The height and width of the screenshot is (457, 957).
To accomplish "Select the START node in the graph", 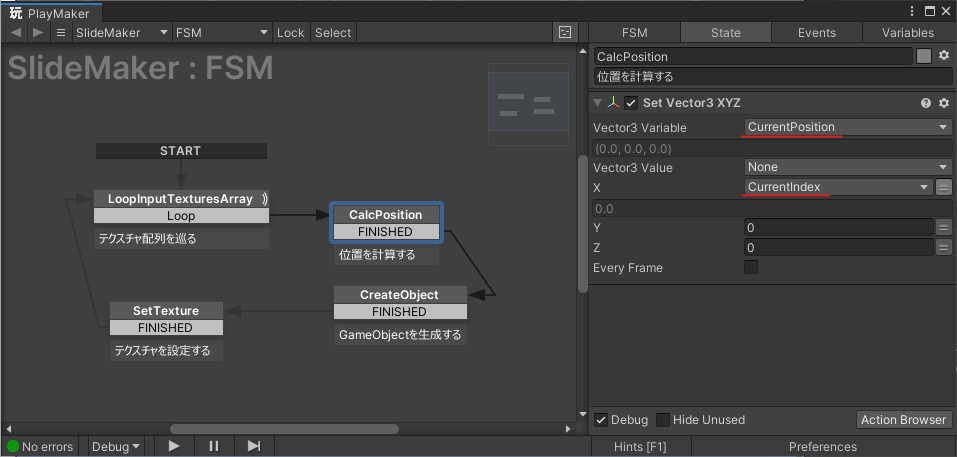I will (x=181, y=151).
